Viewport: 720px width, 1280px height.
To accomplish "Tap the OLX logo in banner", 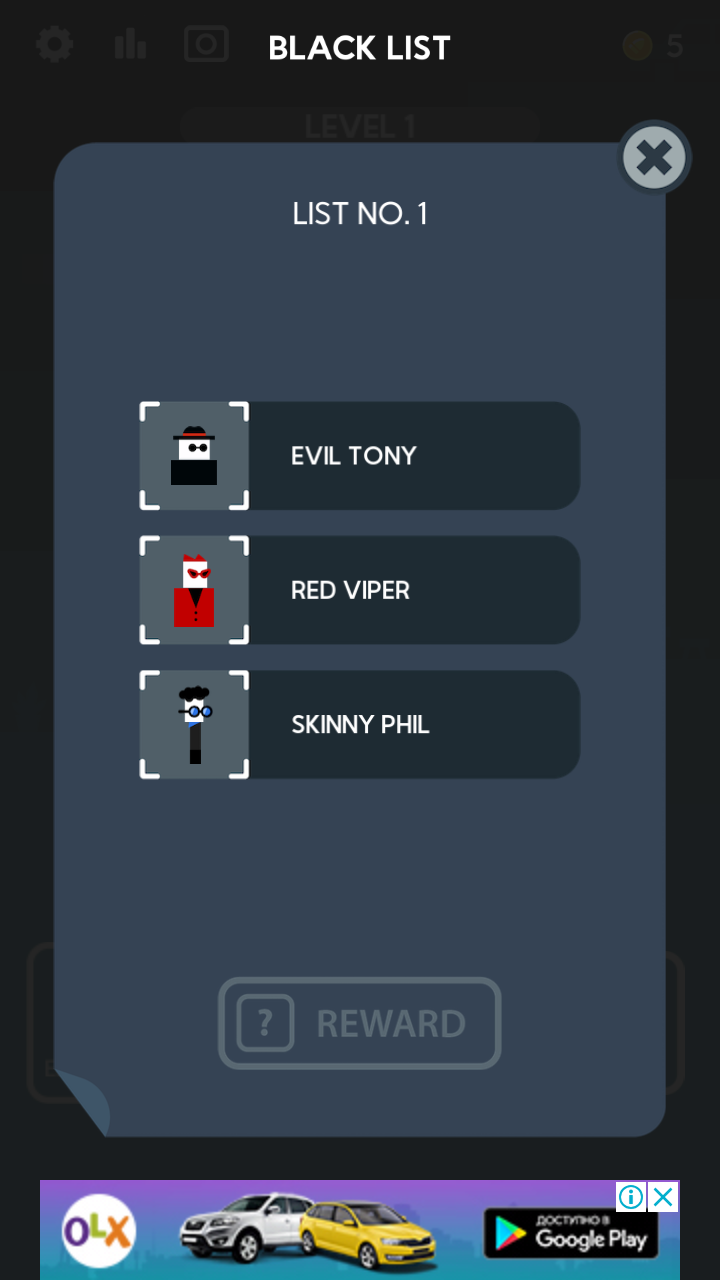I will coord(98,1231).
